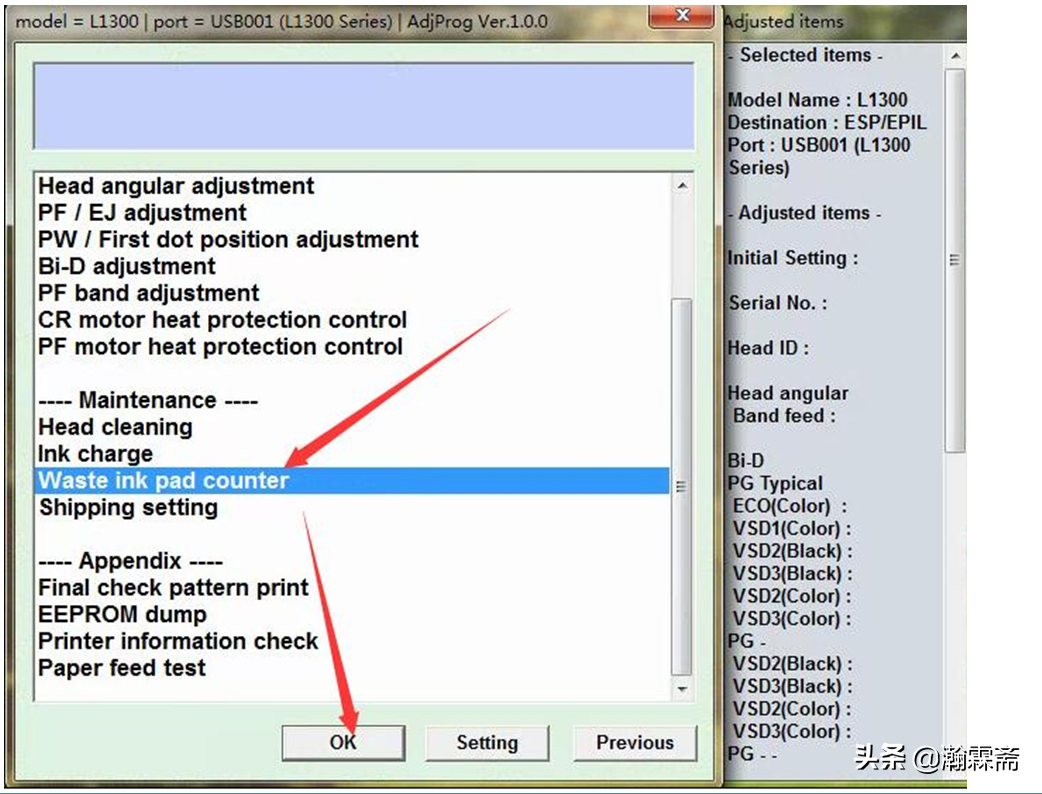Click the Serial No. label

coord(778,303)
